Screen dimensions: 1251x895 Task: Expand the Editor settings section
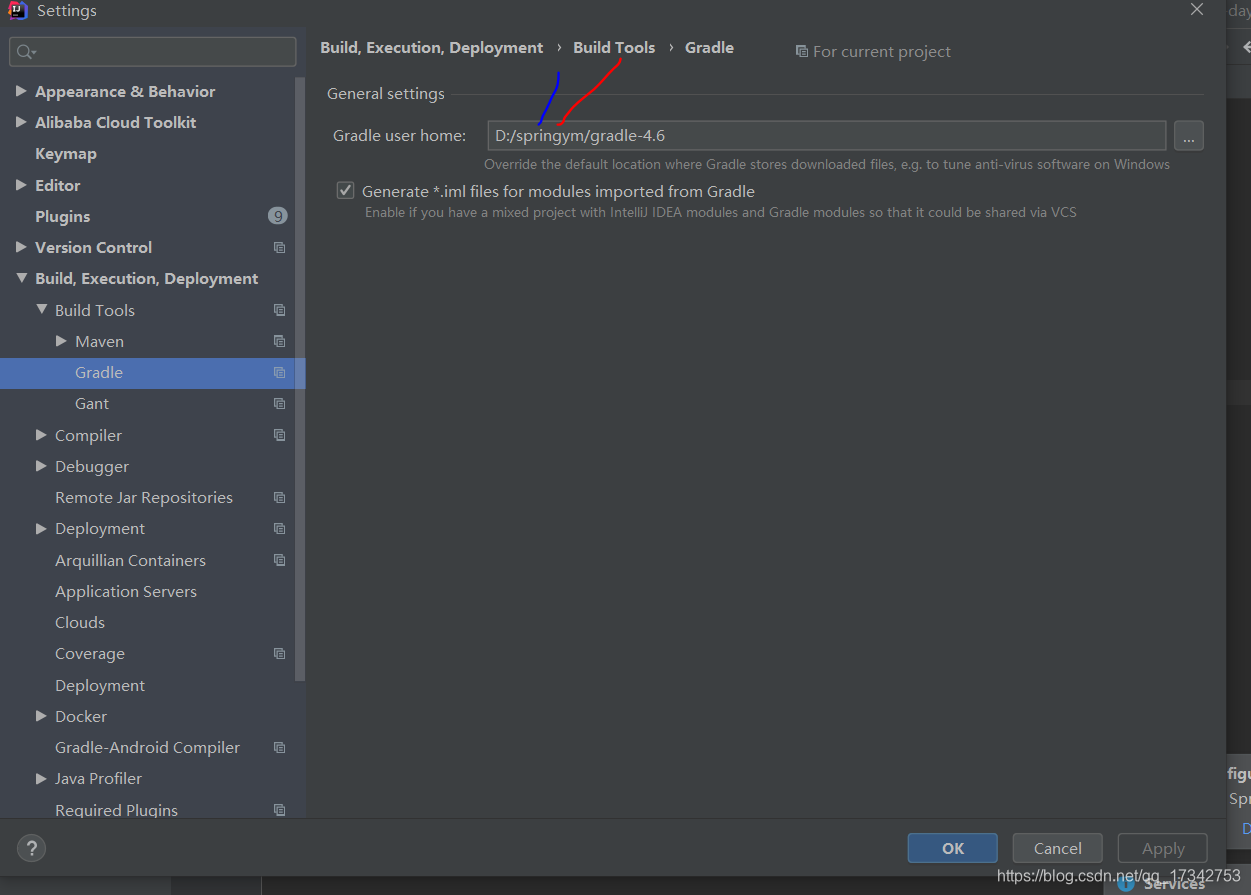point(21,185)
